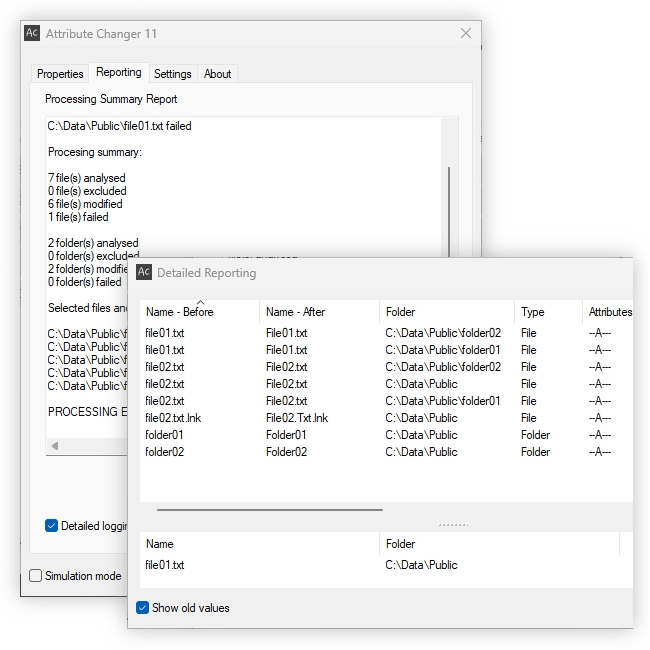Select the About tab
Viewport: 650px width, 650px height.
click(217, 74)
